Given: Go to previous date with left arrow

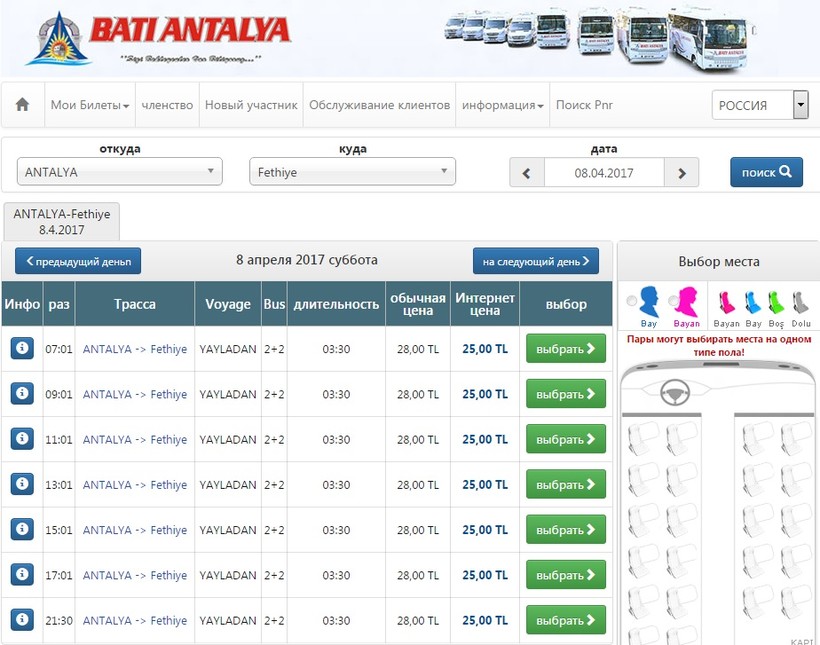Looking at the screenshot, I should pos(527,172).
